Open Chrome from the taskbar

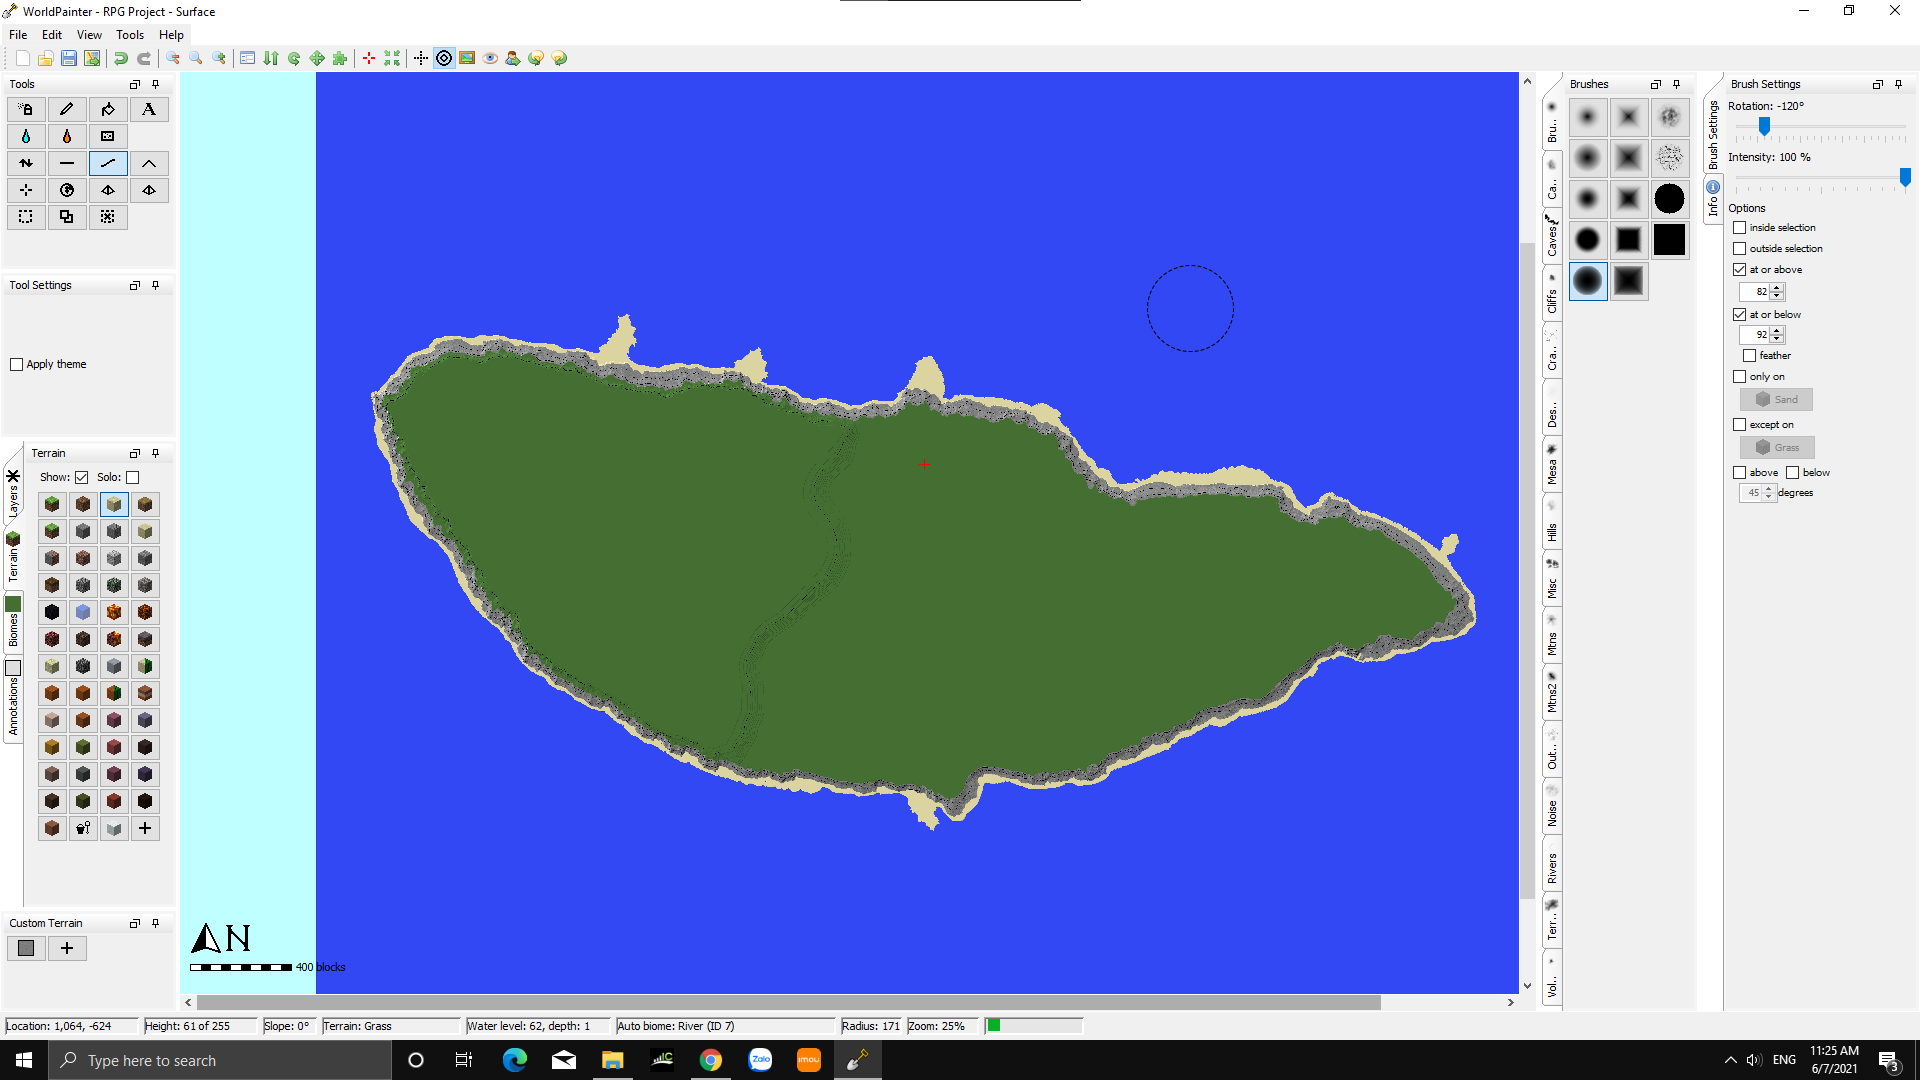click(x=711, y=1060)
